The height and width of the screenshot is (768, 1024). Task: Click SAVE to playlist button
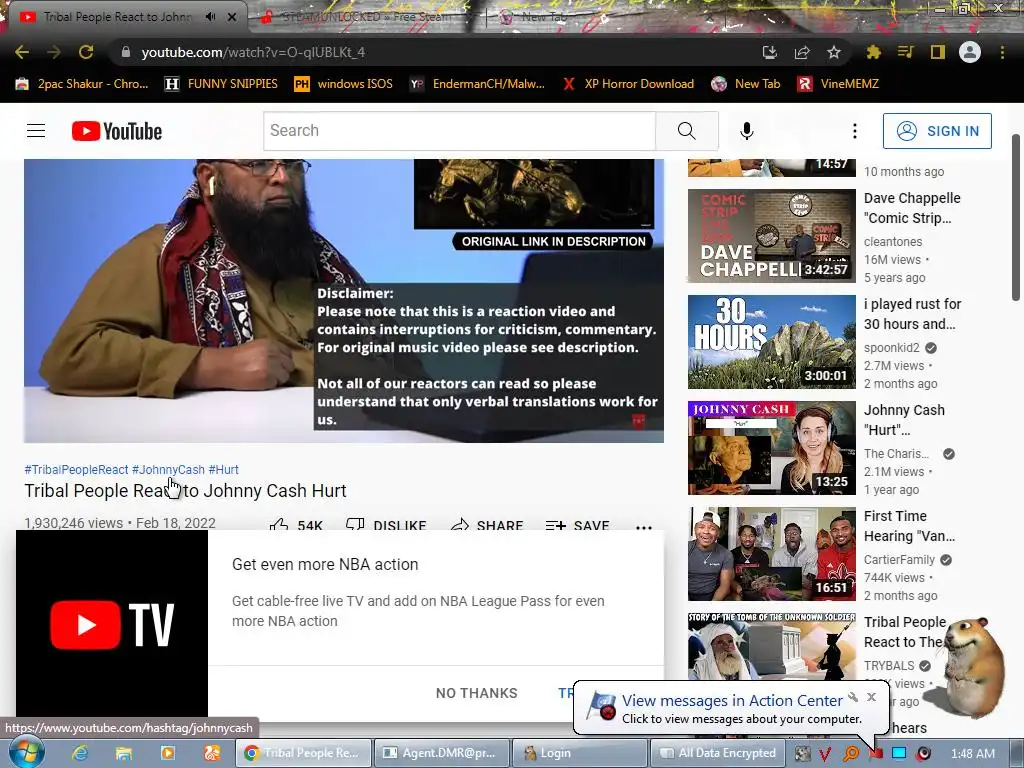pos(577,524)
